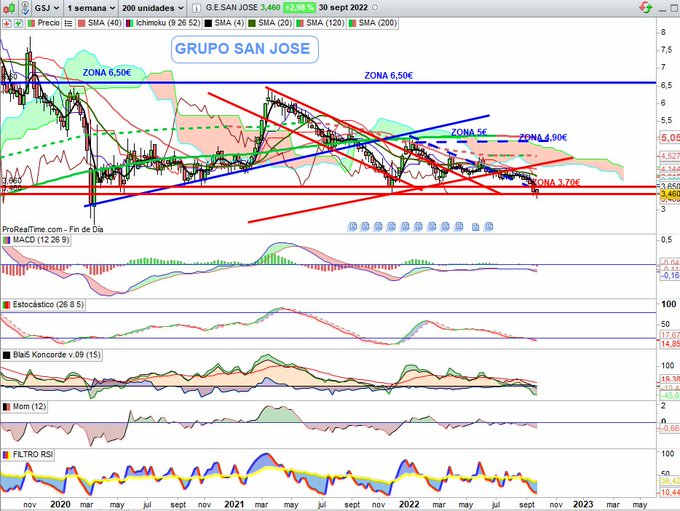
Task: Select the blue ZONA 6,50€ label on right
Action: pyautogui.click(x=388, y=75)
